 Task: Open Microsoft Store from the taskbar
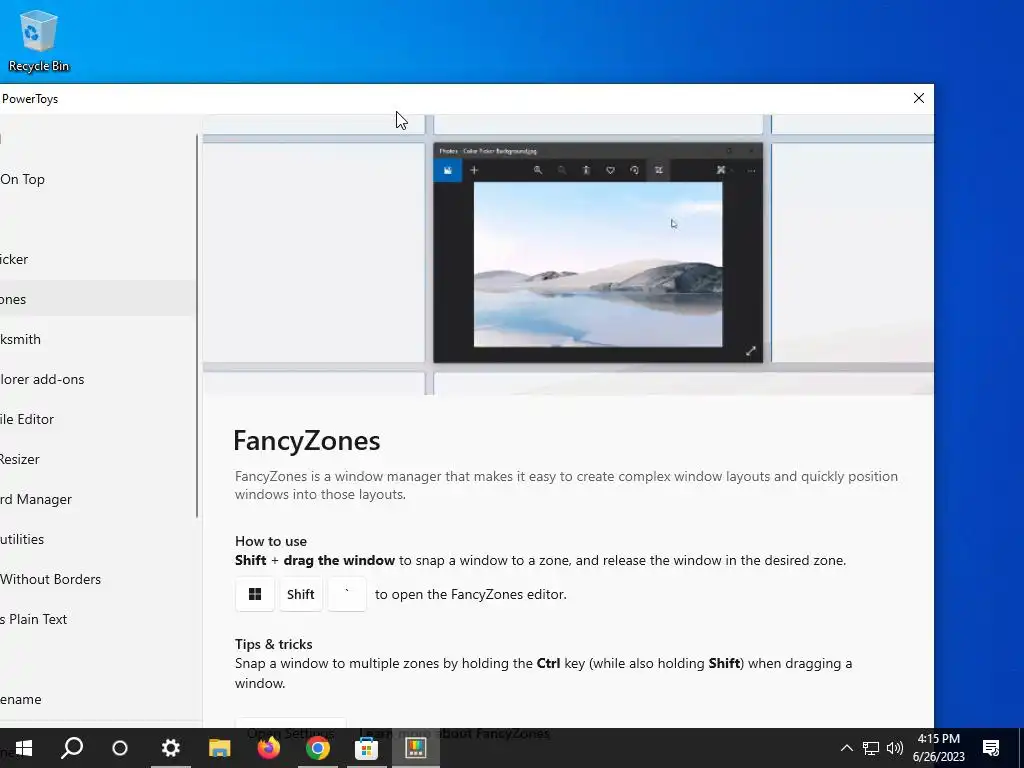(x=366, y=748)
